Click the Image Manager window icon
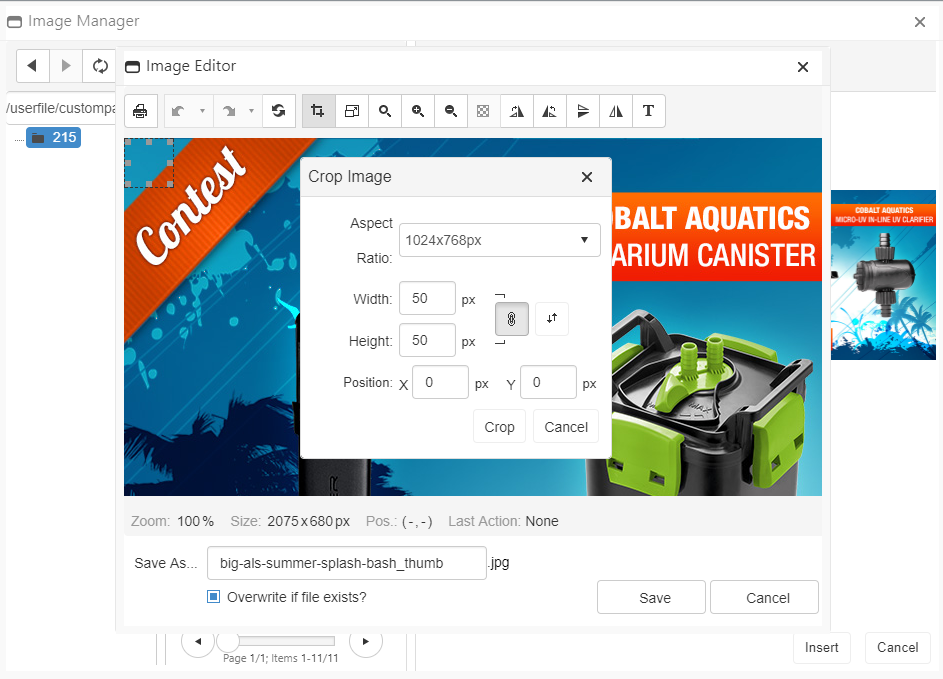 coord(14,22)
